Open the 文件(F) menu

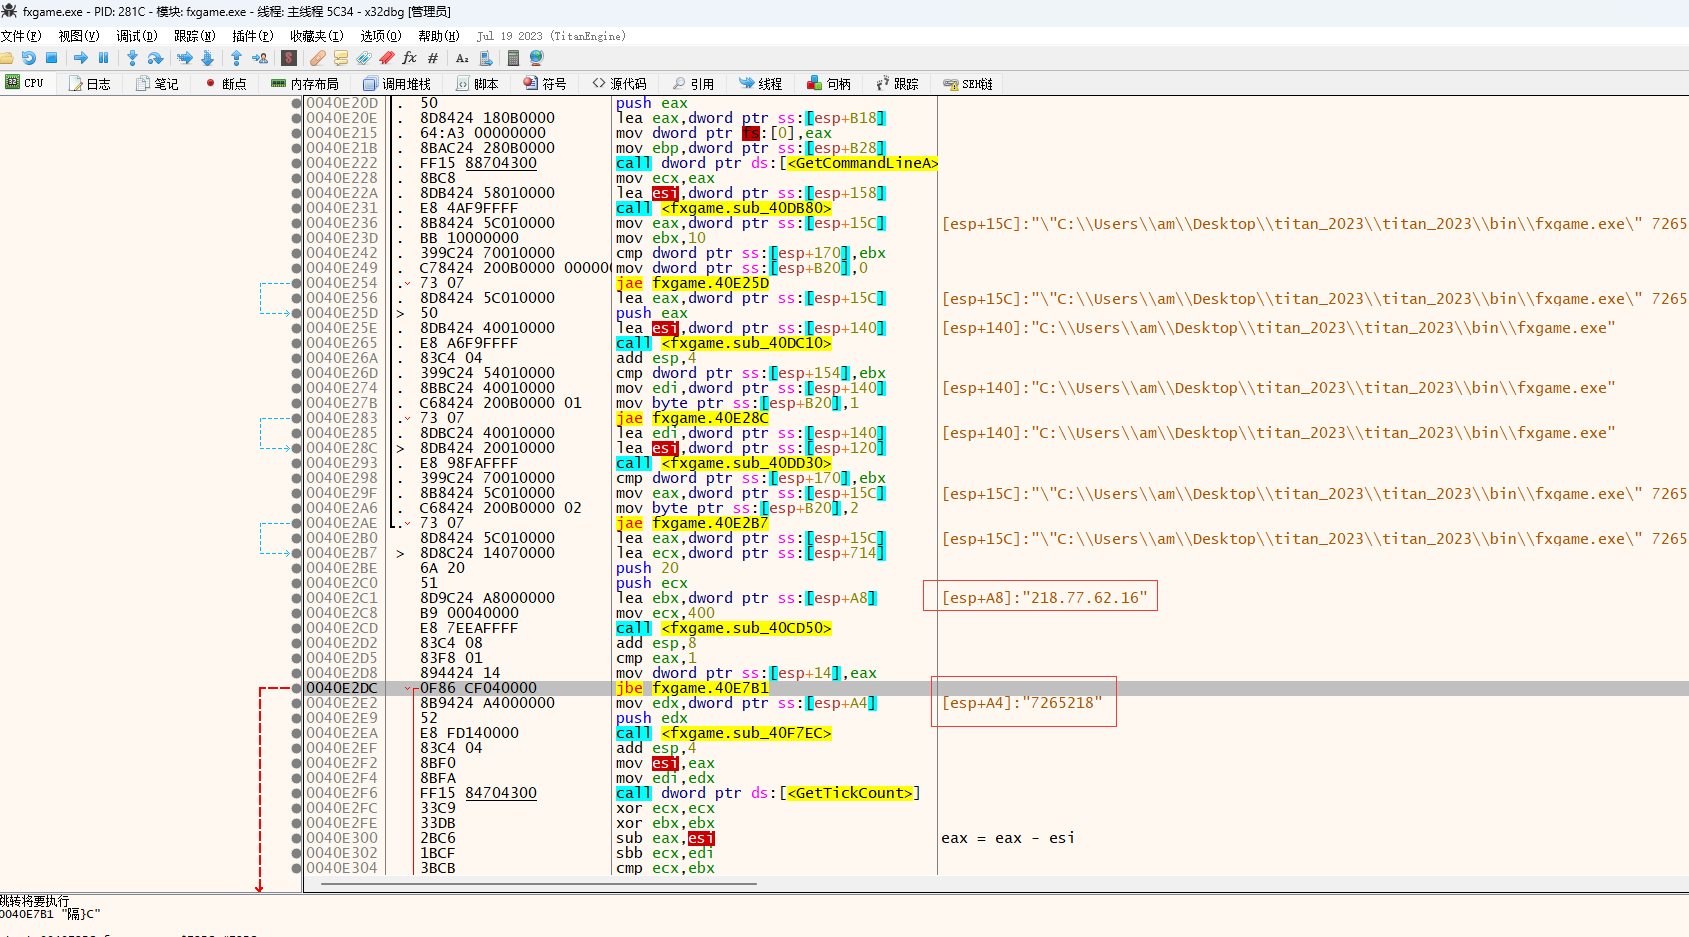[21, 36]
